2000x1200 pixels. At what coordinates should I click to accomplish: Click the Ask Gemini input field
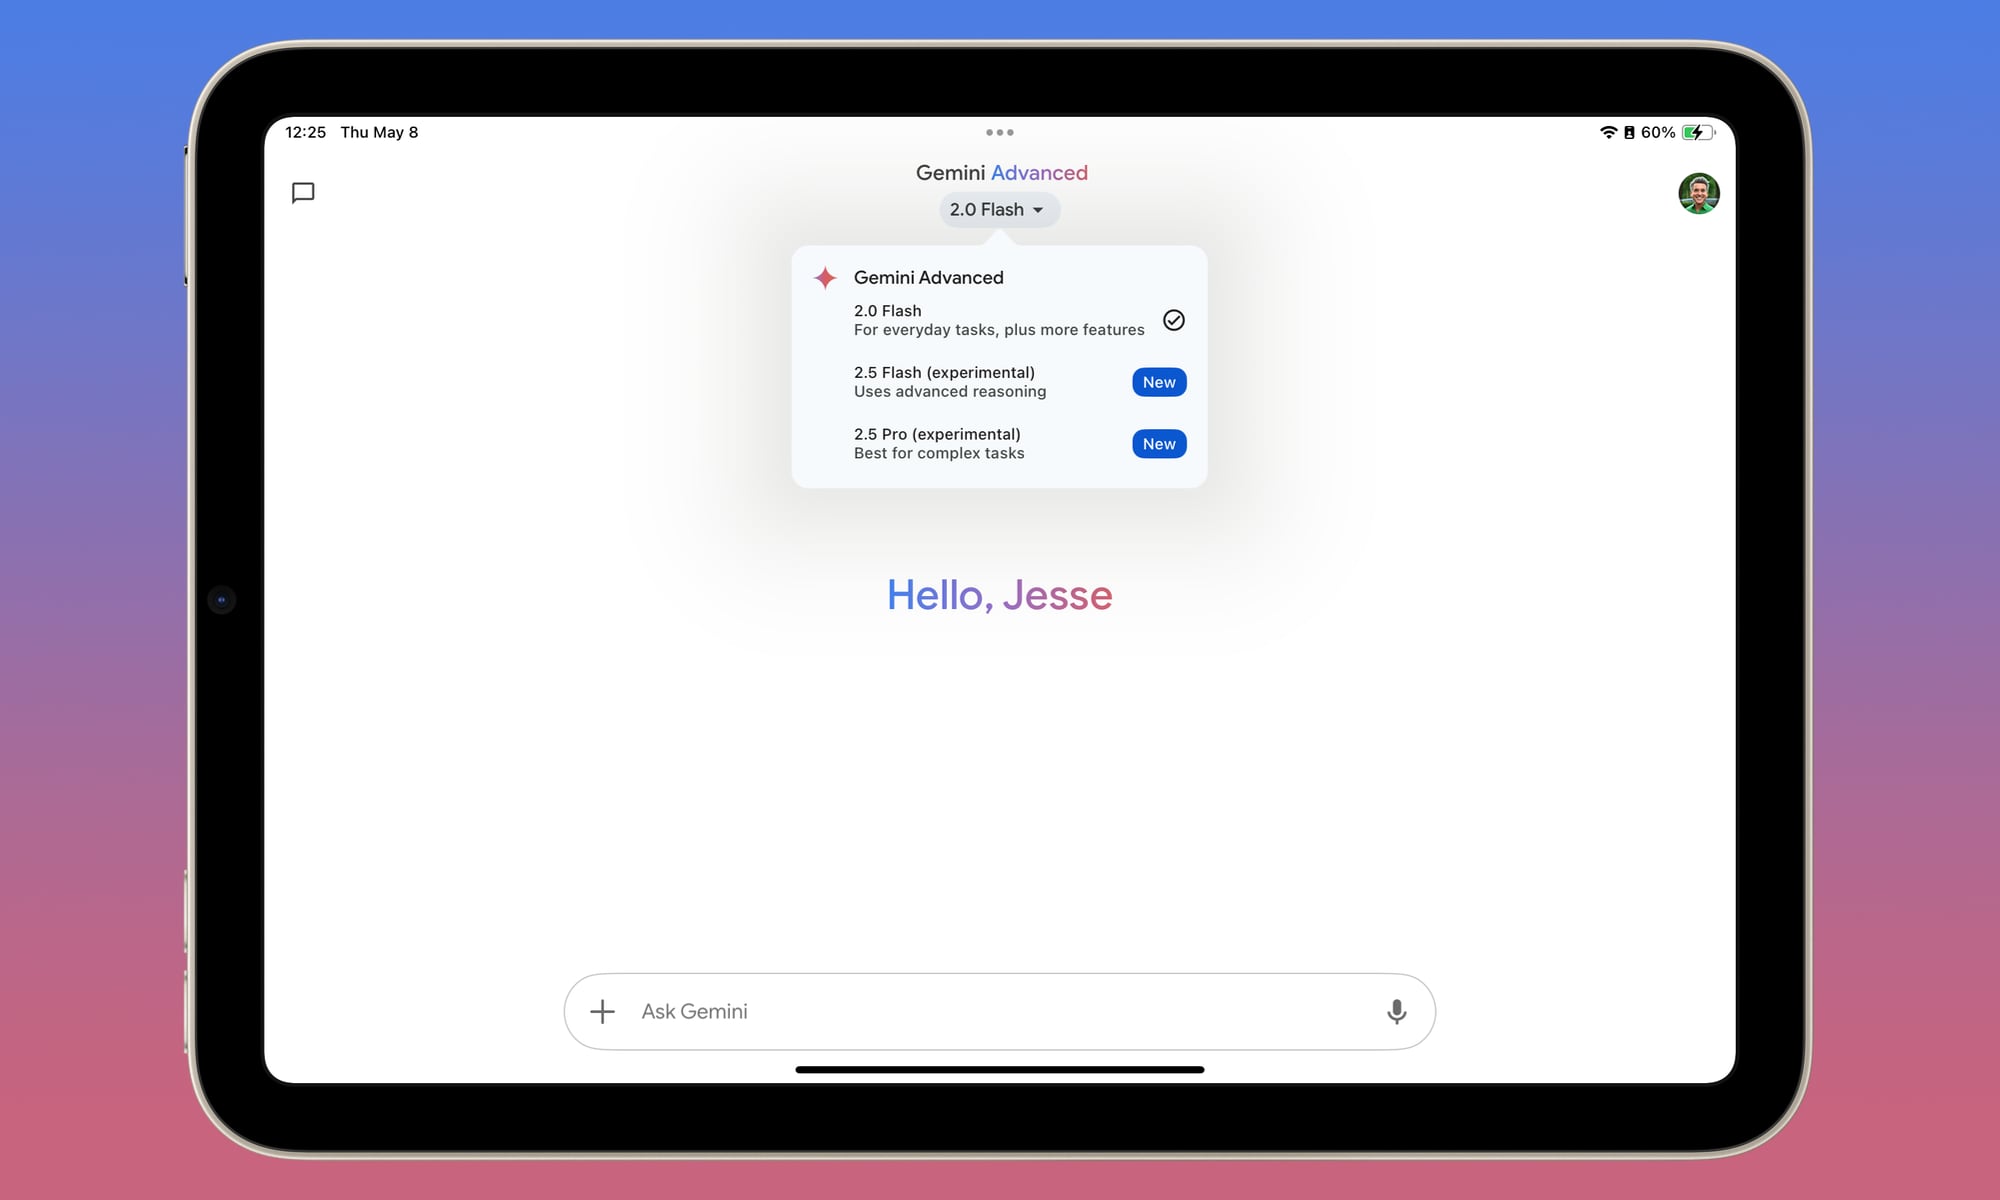pos(900,1011)
